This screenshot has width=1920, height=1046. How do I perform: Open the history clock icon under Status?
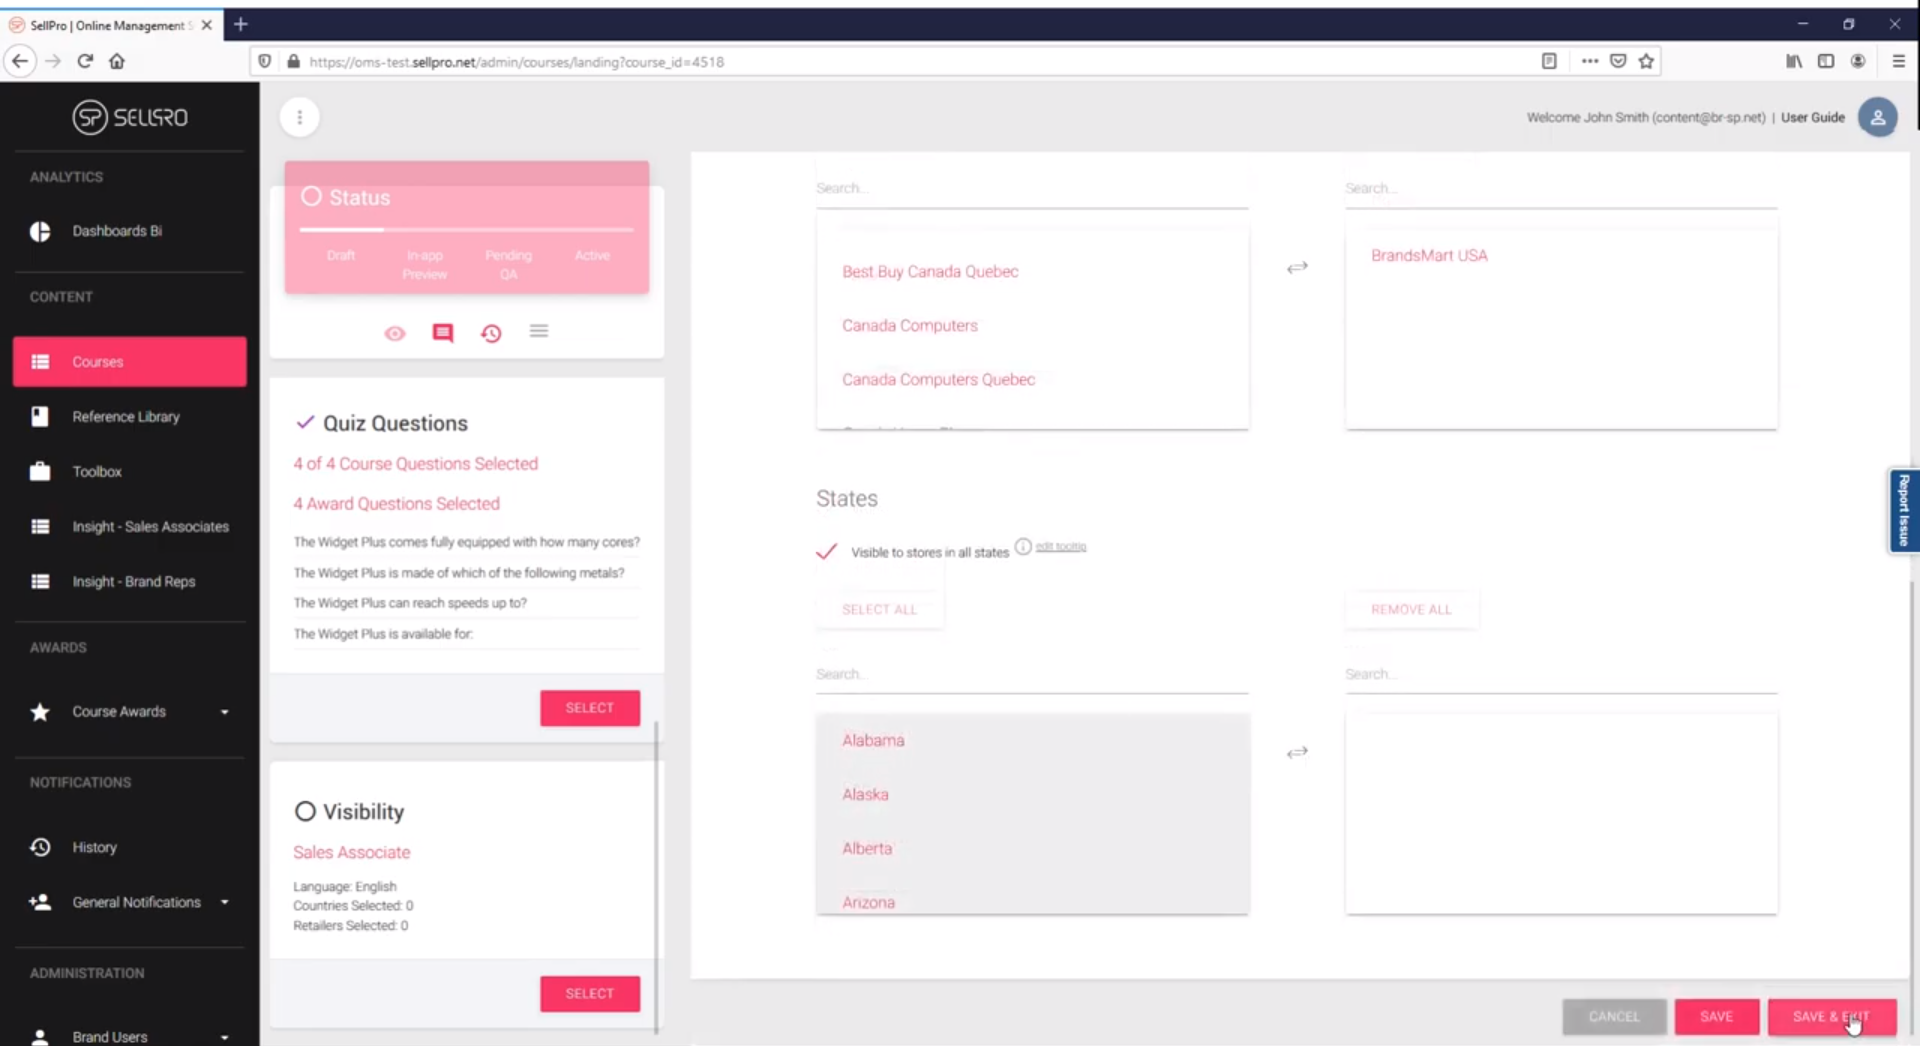491,333
